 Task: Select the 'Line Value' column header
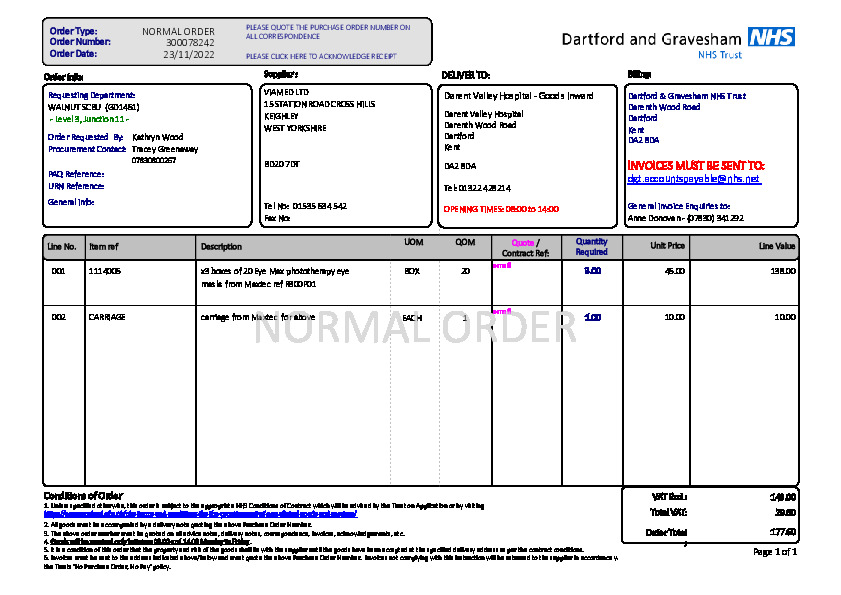pos(777,246)
